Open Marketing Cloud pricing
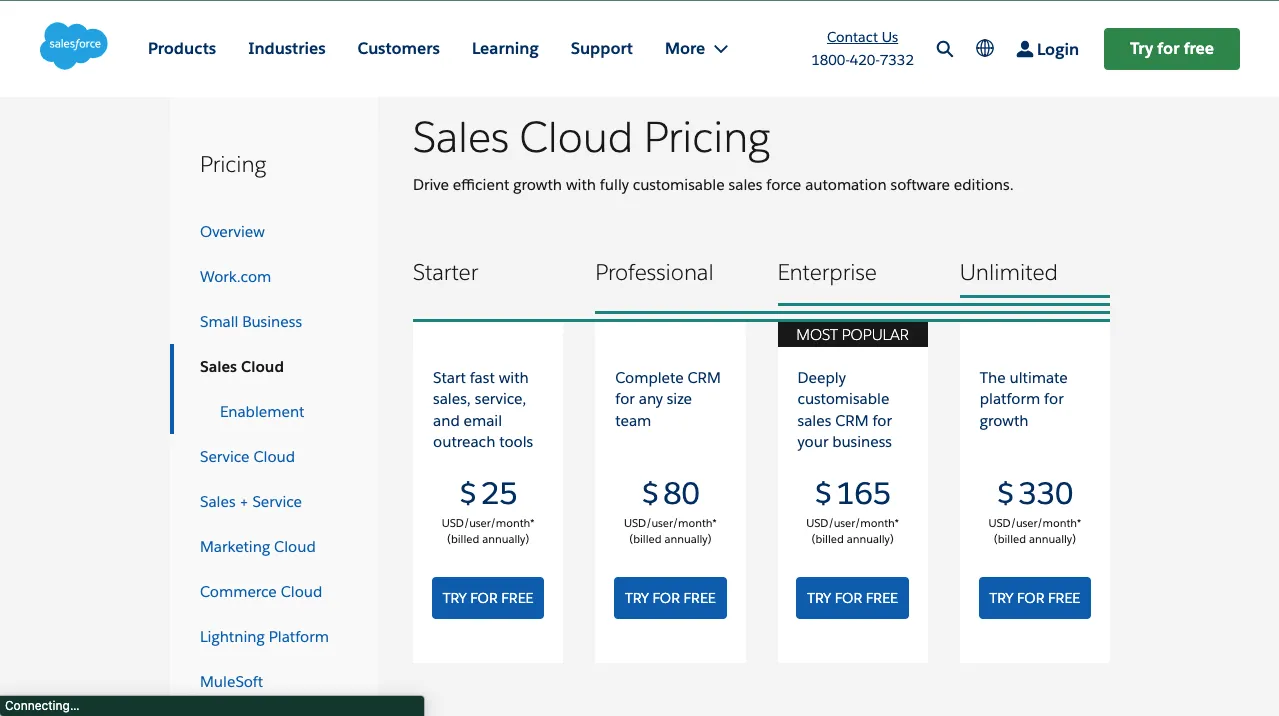Image resolution: width=1279 pixels, height=716 pixels. coord(258,547)
